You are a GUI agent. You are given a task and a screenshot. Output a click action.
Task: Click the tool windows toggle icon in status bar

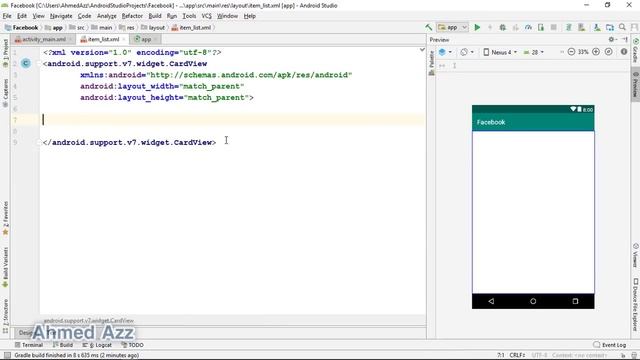[x=7, y=356]
